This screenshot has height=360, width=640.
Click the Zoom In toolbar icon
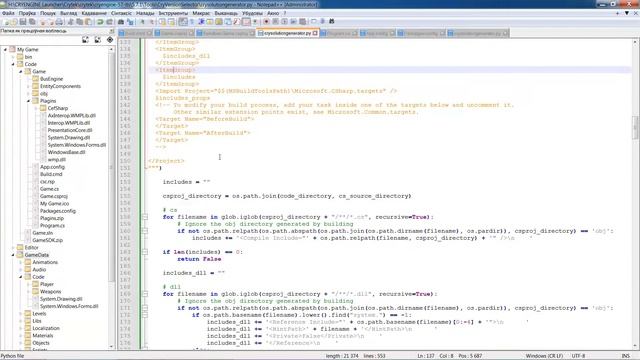tap(142, 21)
